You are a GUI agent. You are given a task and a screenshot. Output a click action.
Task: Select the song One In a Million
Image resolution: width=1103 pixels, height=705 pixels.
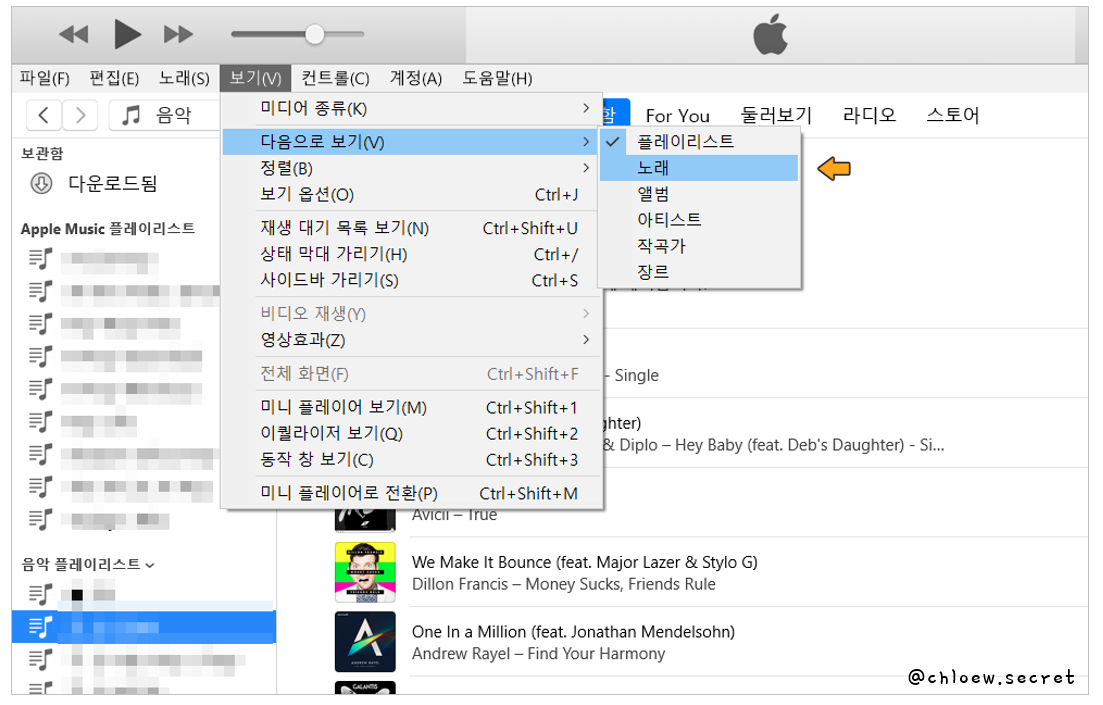573,632
